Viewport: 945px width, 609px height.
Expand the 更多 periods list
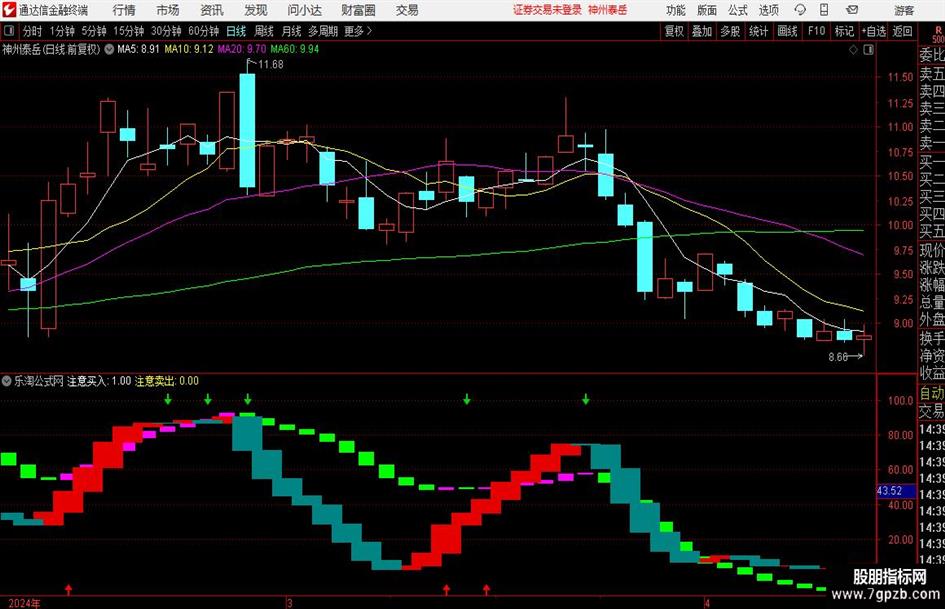359,31
